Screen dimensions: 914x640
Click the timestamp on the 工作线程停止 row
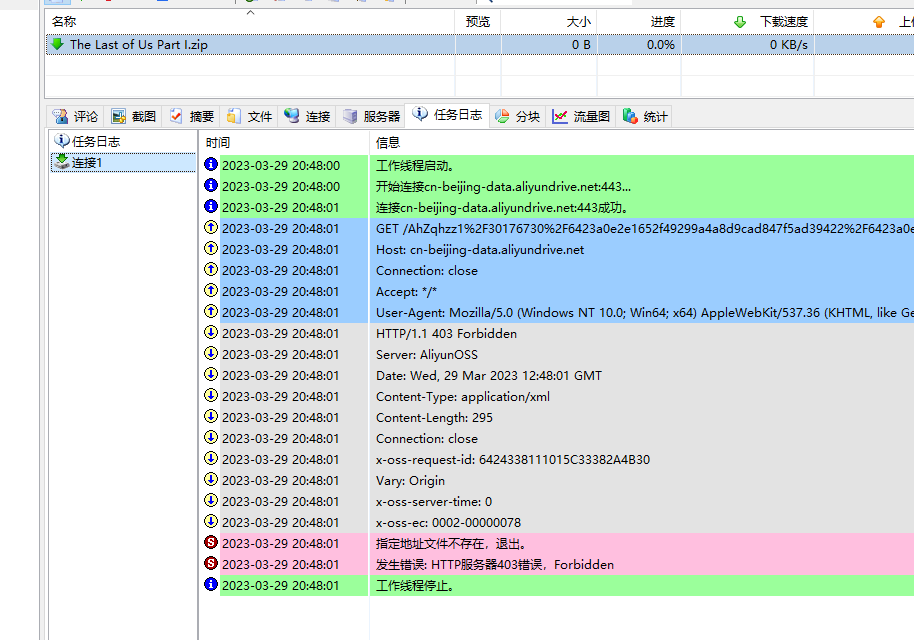[281, 585]
